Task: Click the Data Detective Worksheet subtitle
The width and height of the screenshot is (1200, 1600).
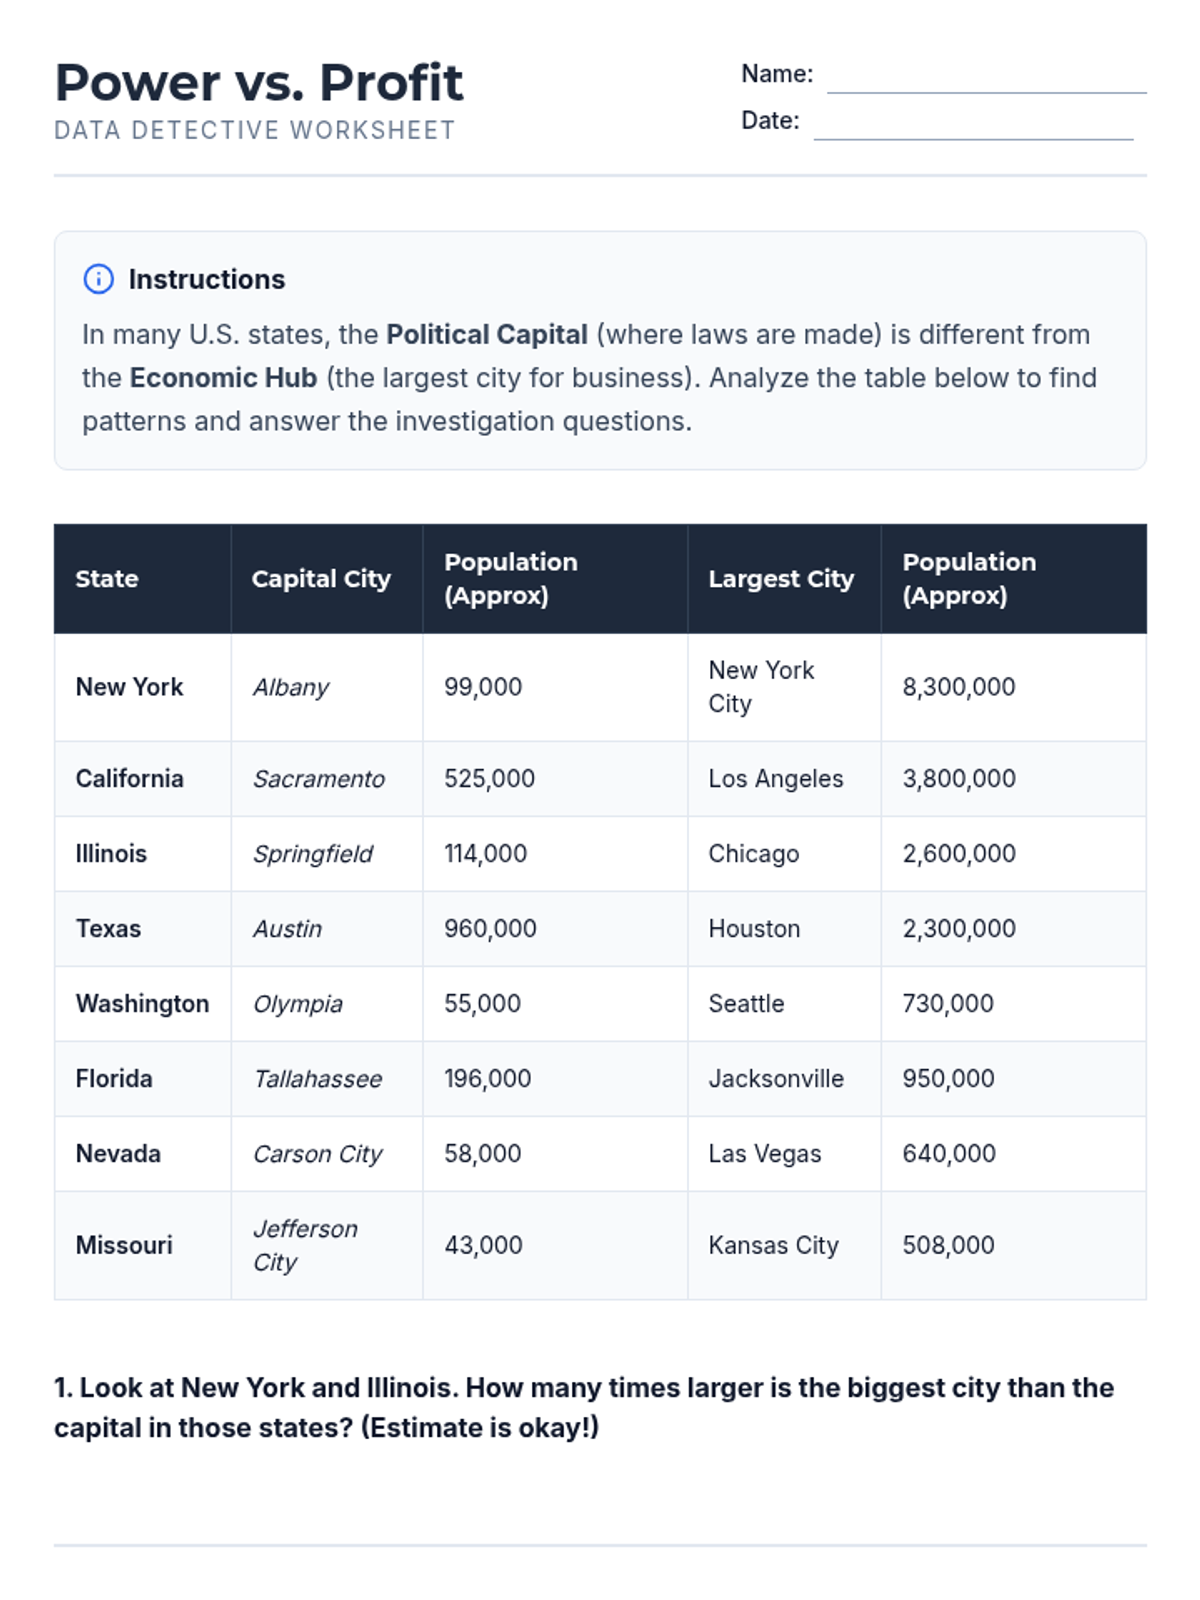Action: [255, 131]
